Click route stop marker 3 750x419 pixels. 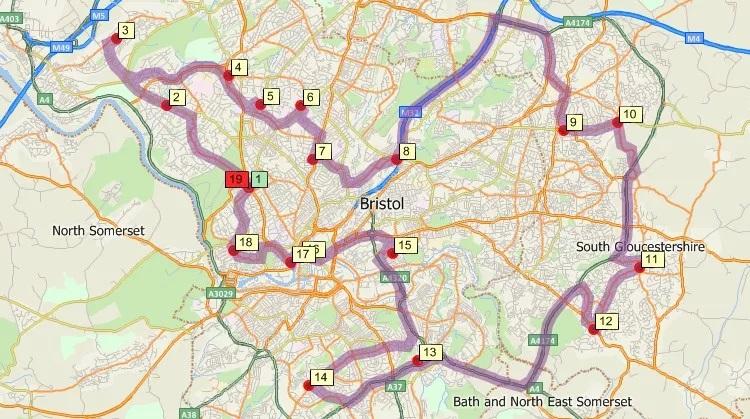(125, 31)
